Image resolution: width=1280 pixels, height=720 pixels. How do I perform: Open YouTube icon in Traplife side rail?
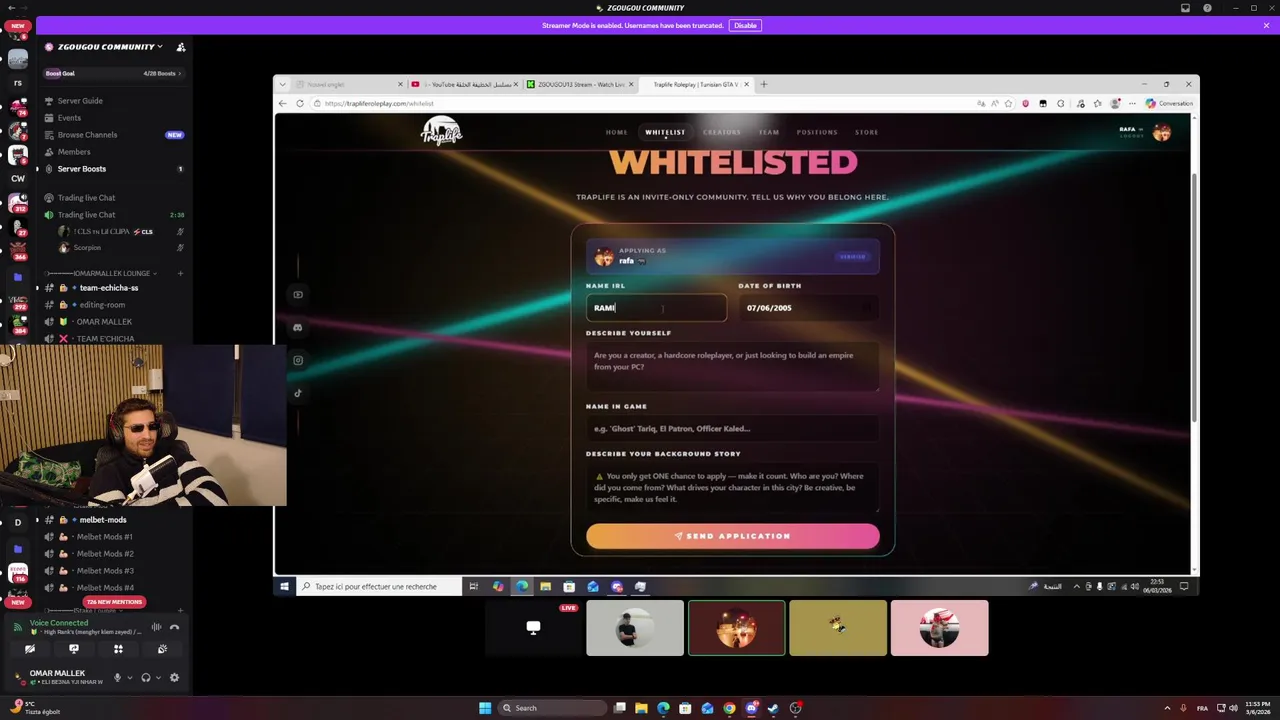coord(297,294)
